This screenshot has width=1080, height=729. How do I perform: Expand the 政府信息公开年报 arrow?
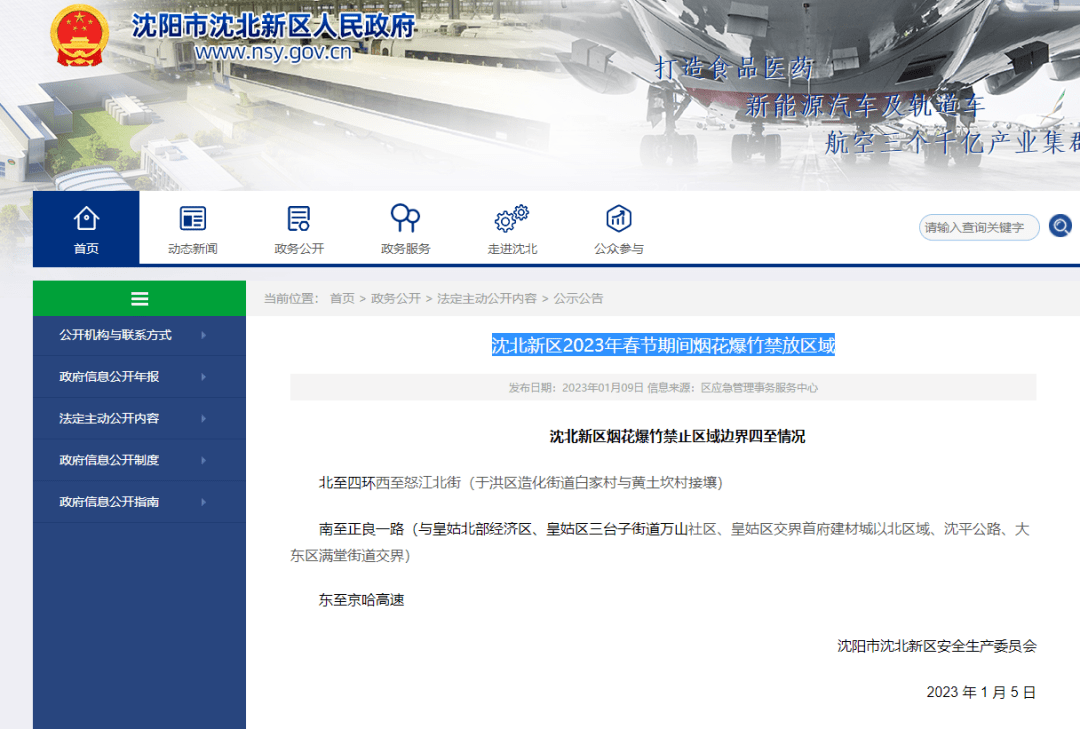(x=203, y=377)
